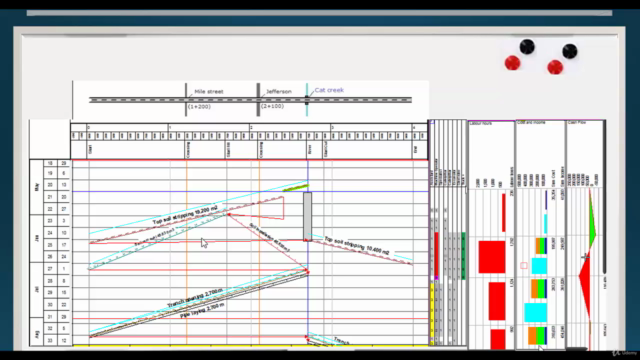
Task: Click the thin red Labour hours bar at top
Action: tap(504, 213)
